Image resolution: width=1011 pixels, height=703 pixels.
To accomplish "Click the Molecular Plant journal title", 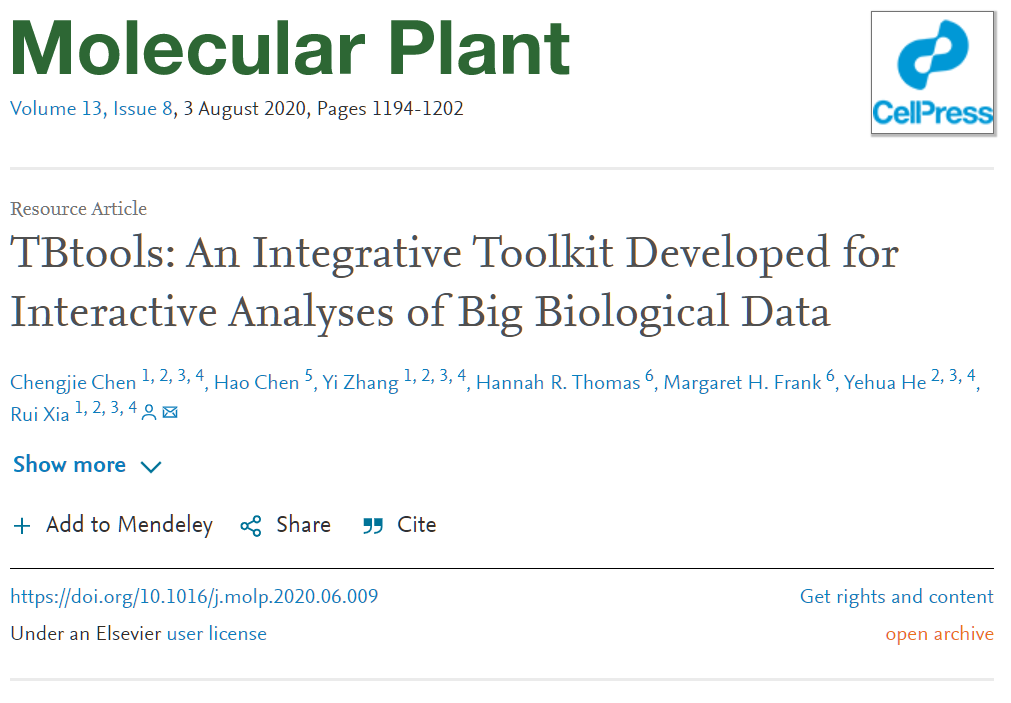I will click(x=290, y=49).
